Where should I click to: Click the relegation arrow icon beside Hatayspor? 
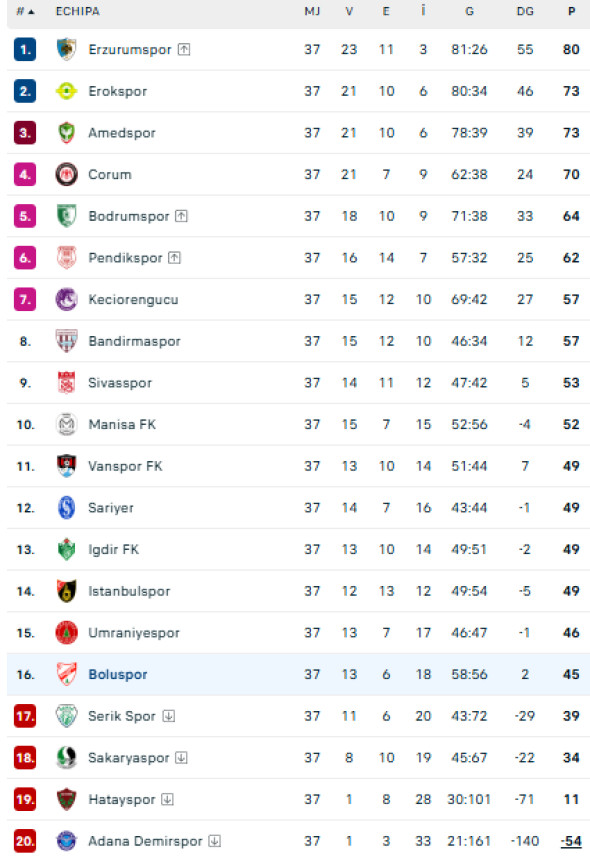pyautogui.click(x=168, y=799)
